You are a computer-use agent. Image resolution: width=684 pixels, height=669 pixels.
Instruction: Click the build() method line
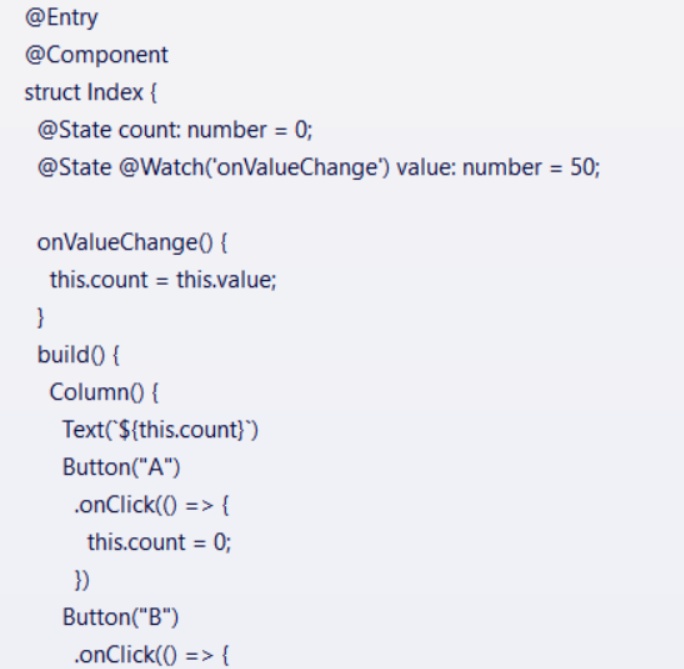click(71, 353)
